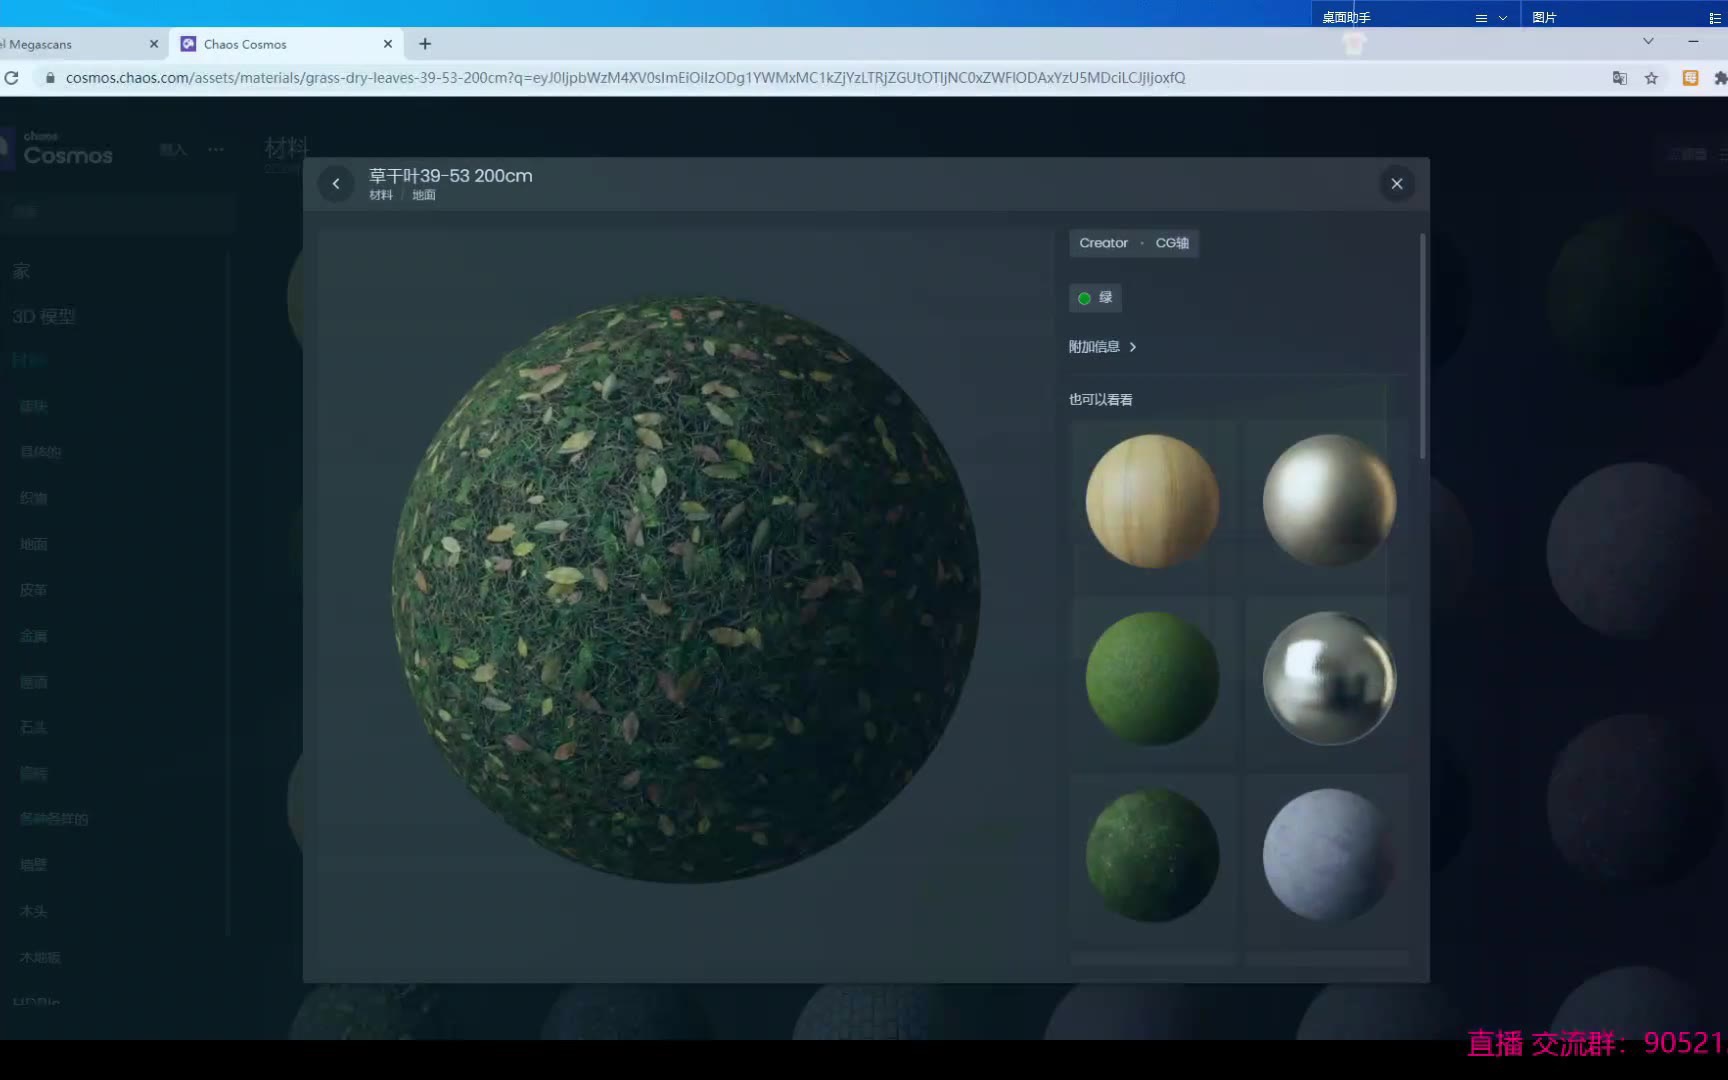
Task: Open the browser extensions puzzle icon
Action: 1719,78
